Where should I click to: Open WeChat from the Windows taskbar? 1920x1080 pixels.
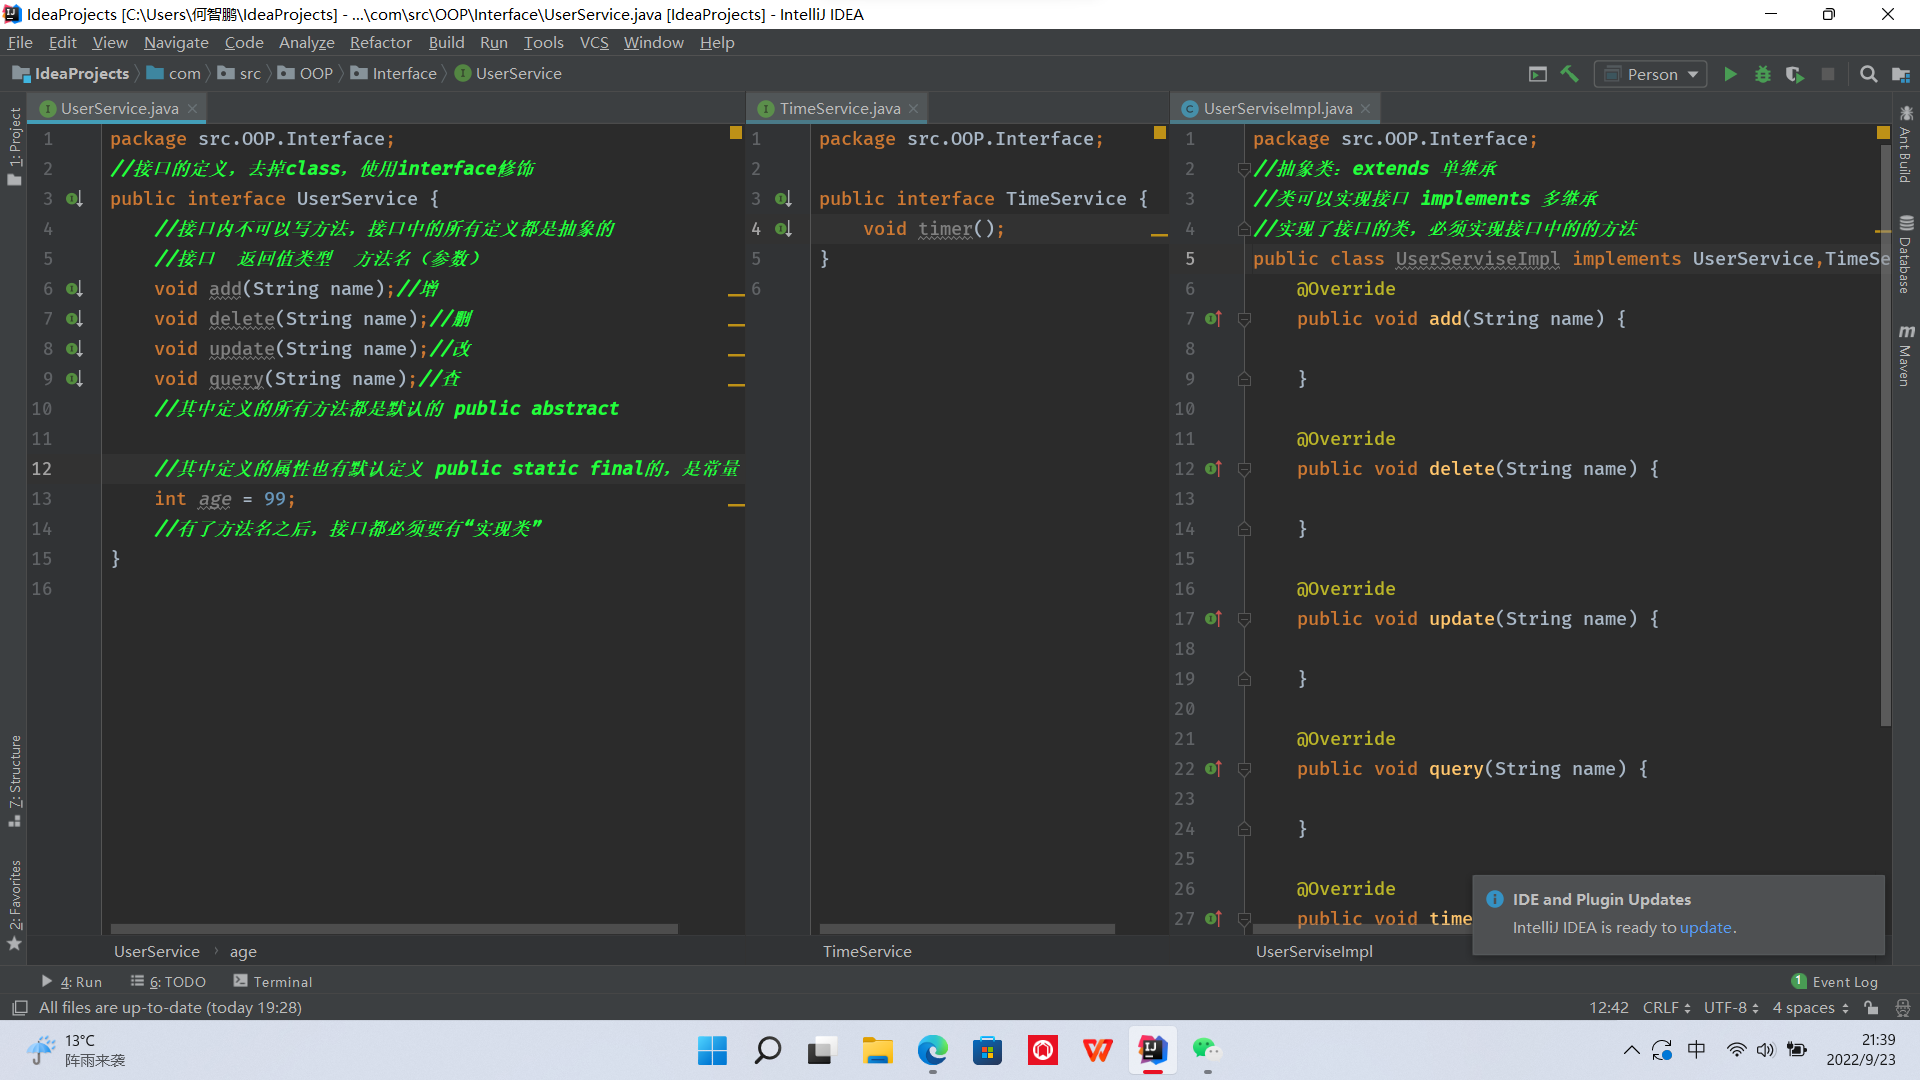click(1207, 1050)
